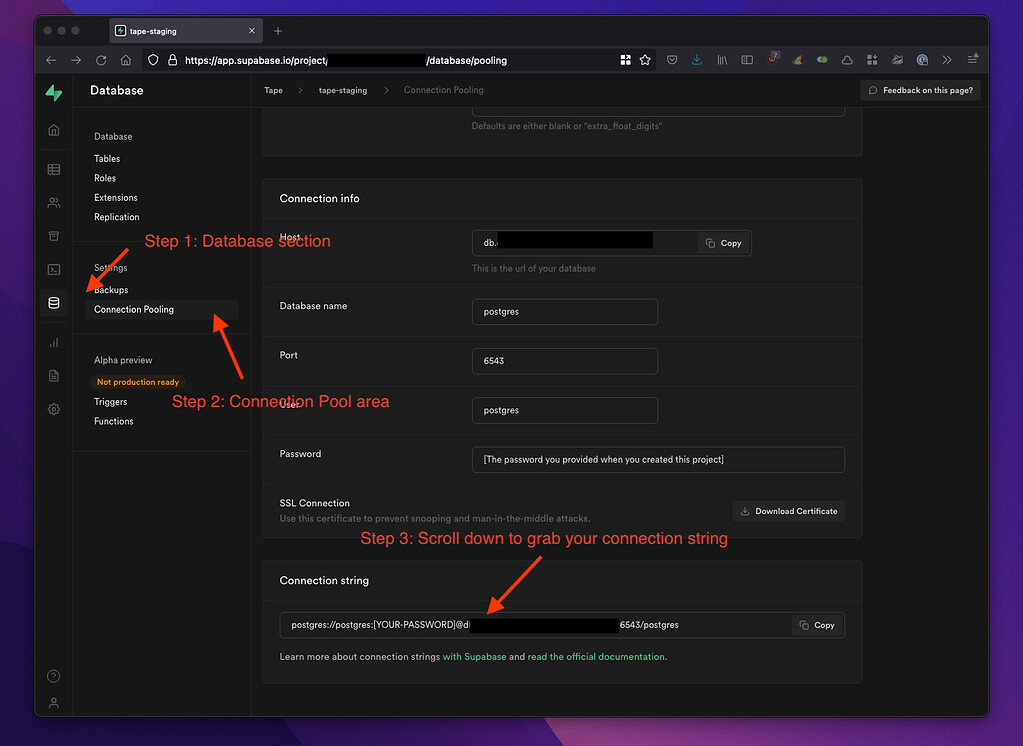This screenshot has width=1023, height=746.
Task: Go forward with browser forward arrow
Action: (x=76, y=60)
